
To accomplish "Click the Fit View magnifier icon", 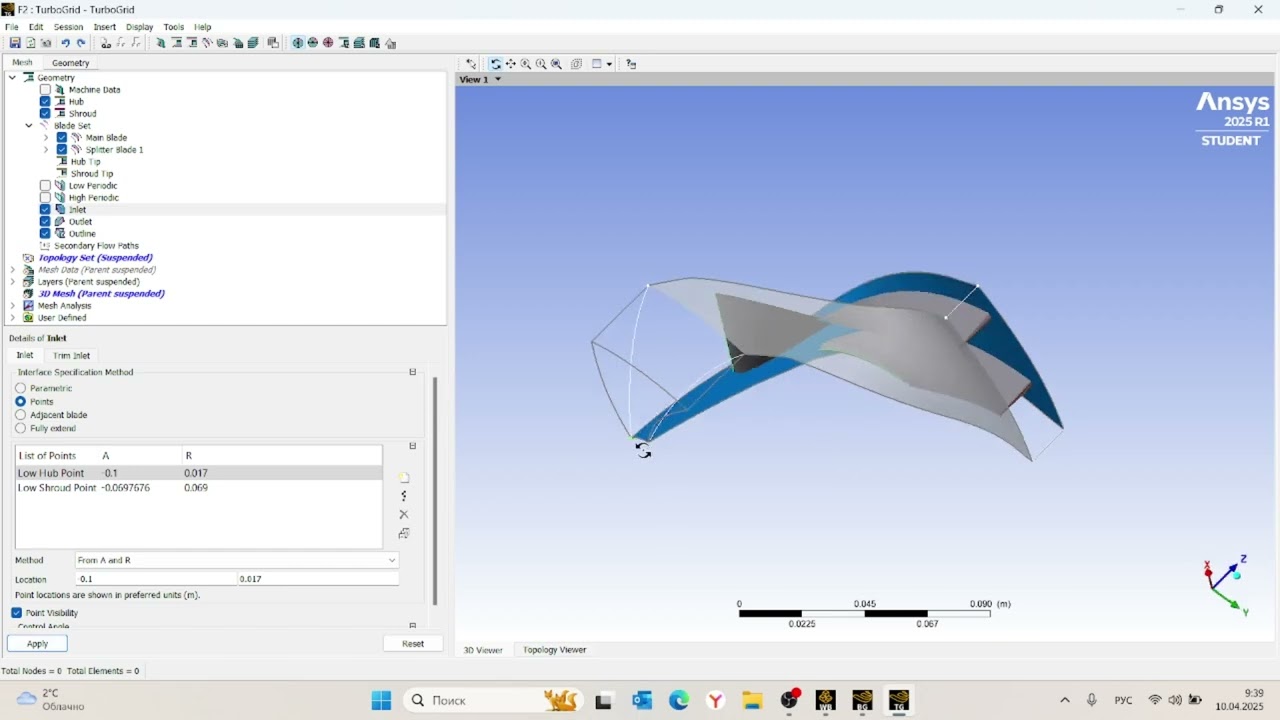I will [x=556, y=64].
